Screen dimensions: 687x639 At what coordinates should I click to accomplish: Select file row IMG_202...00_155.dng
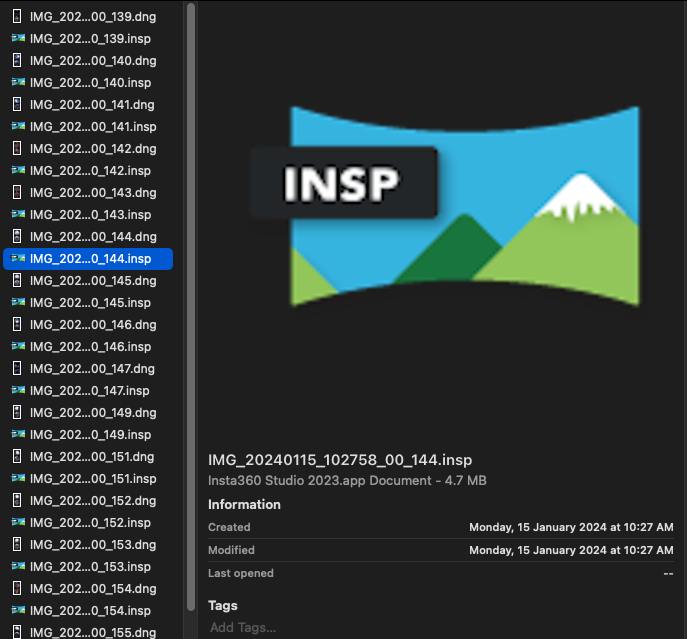click(88, 632)
